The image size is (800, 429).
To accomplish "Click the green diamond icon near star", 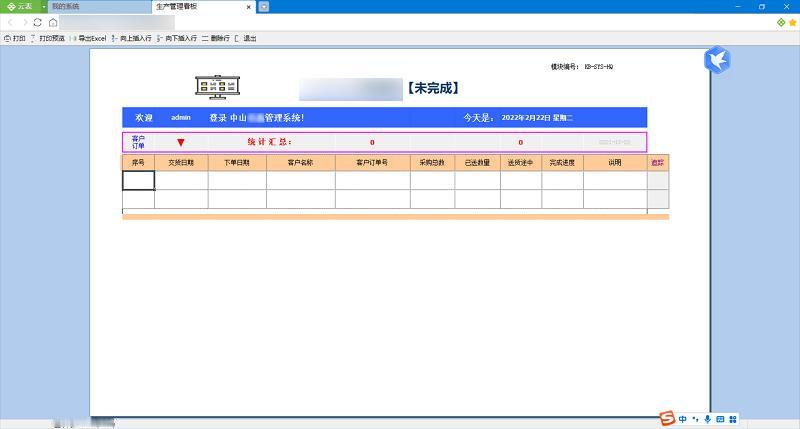I will (781, 22).
